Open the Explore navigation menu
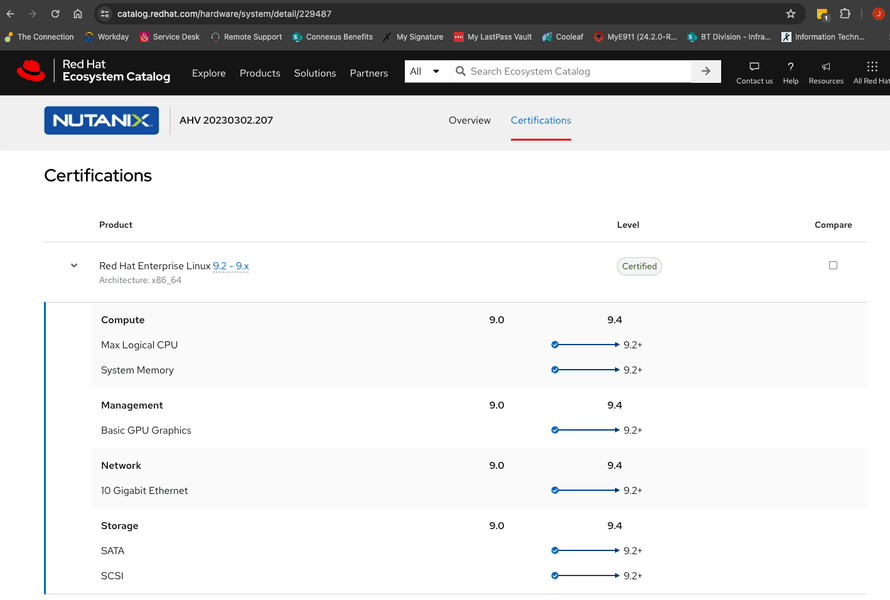The width and height of the screenshot is (890, 600). coord(209,73)
